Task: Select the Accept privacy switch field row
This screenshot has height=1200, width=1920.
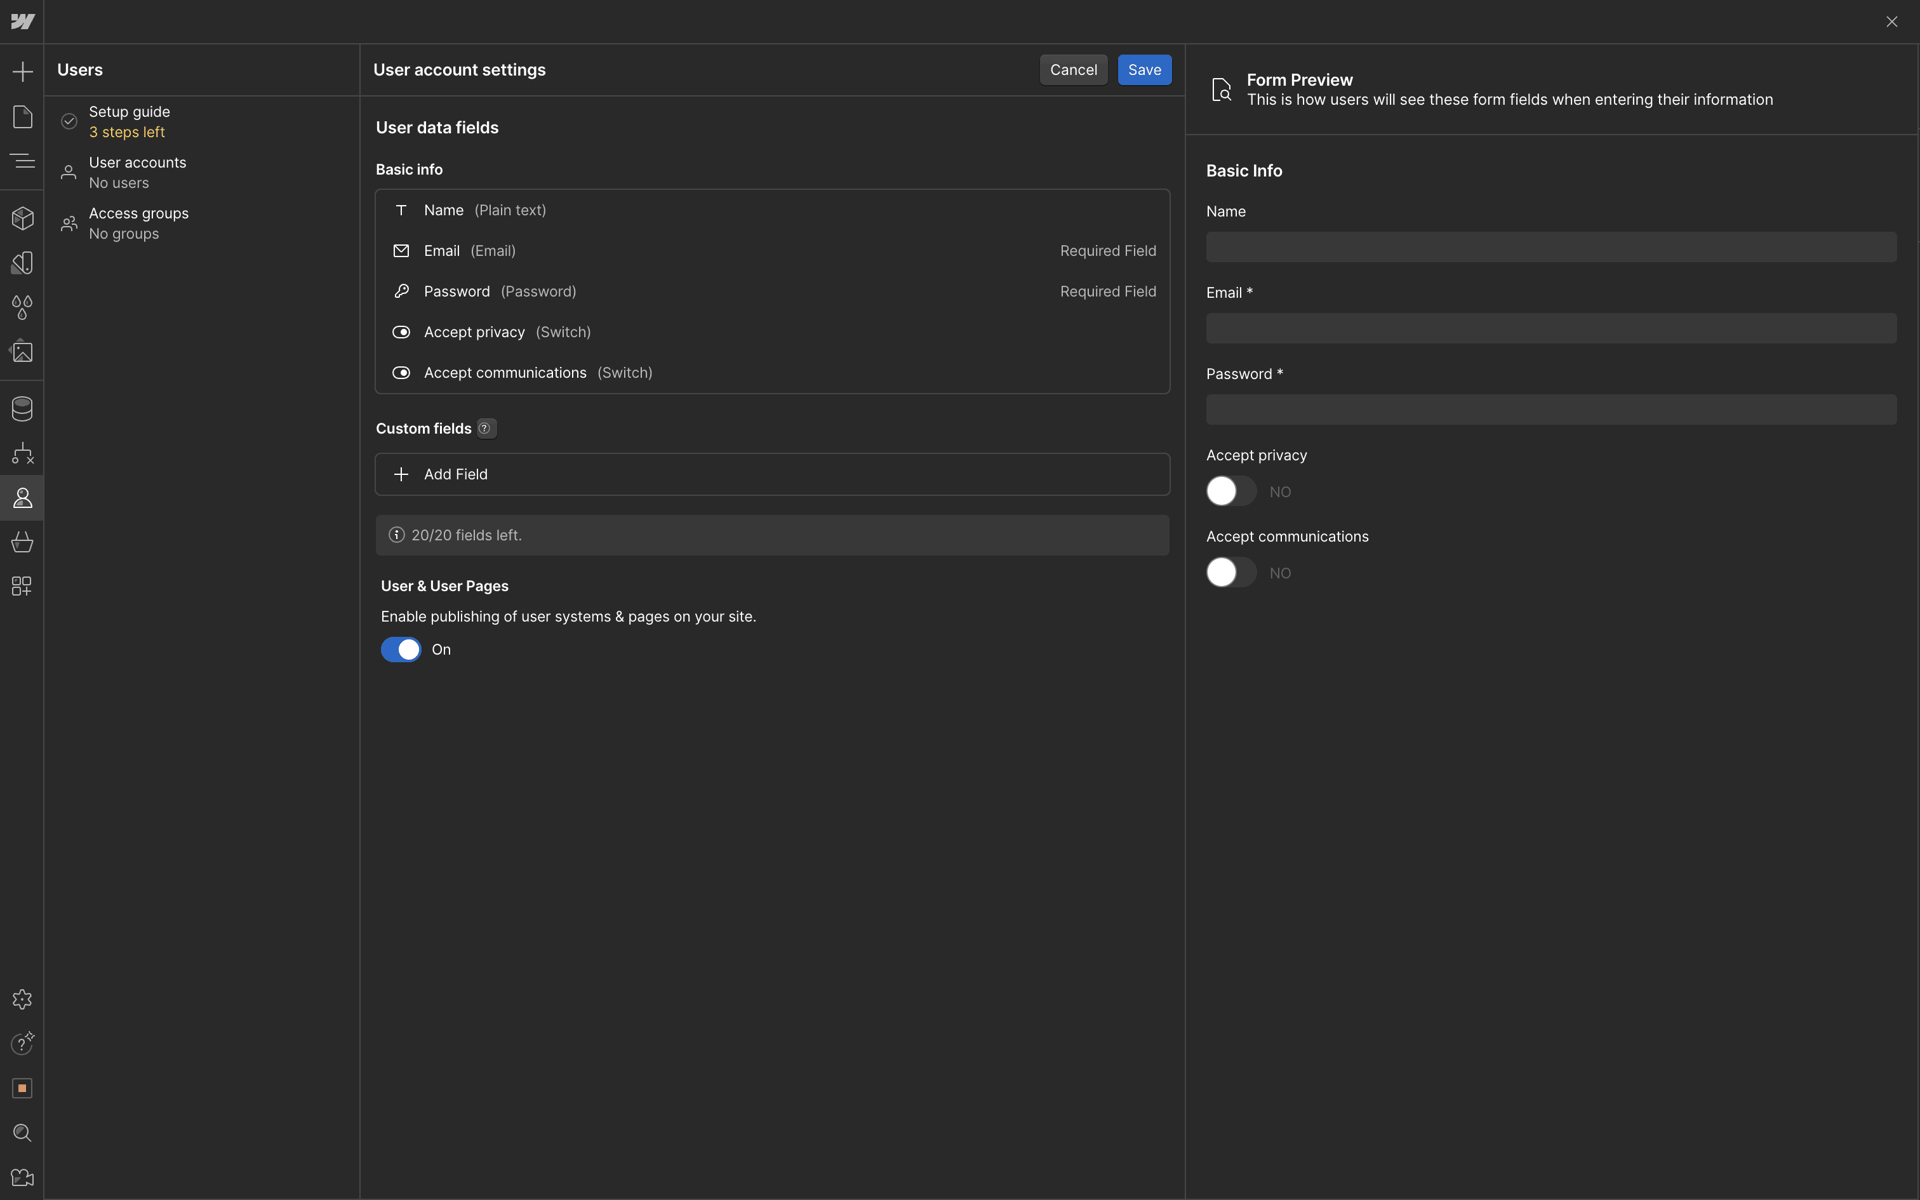Action: [772, 332]
